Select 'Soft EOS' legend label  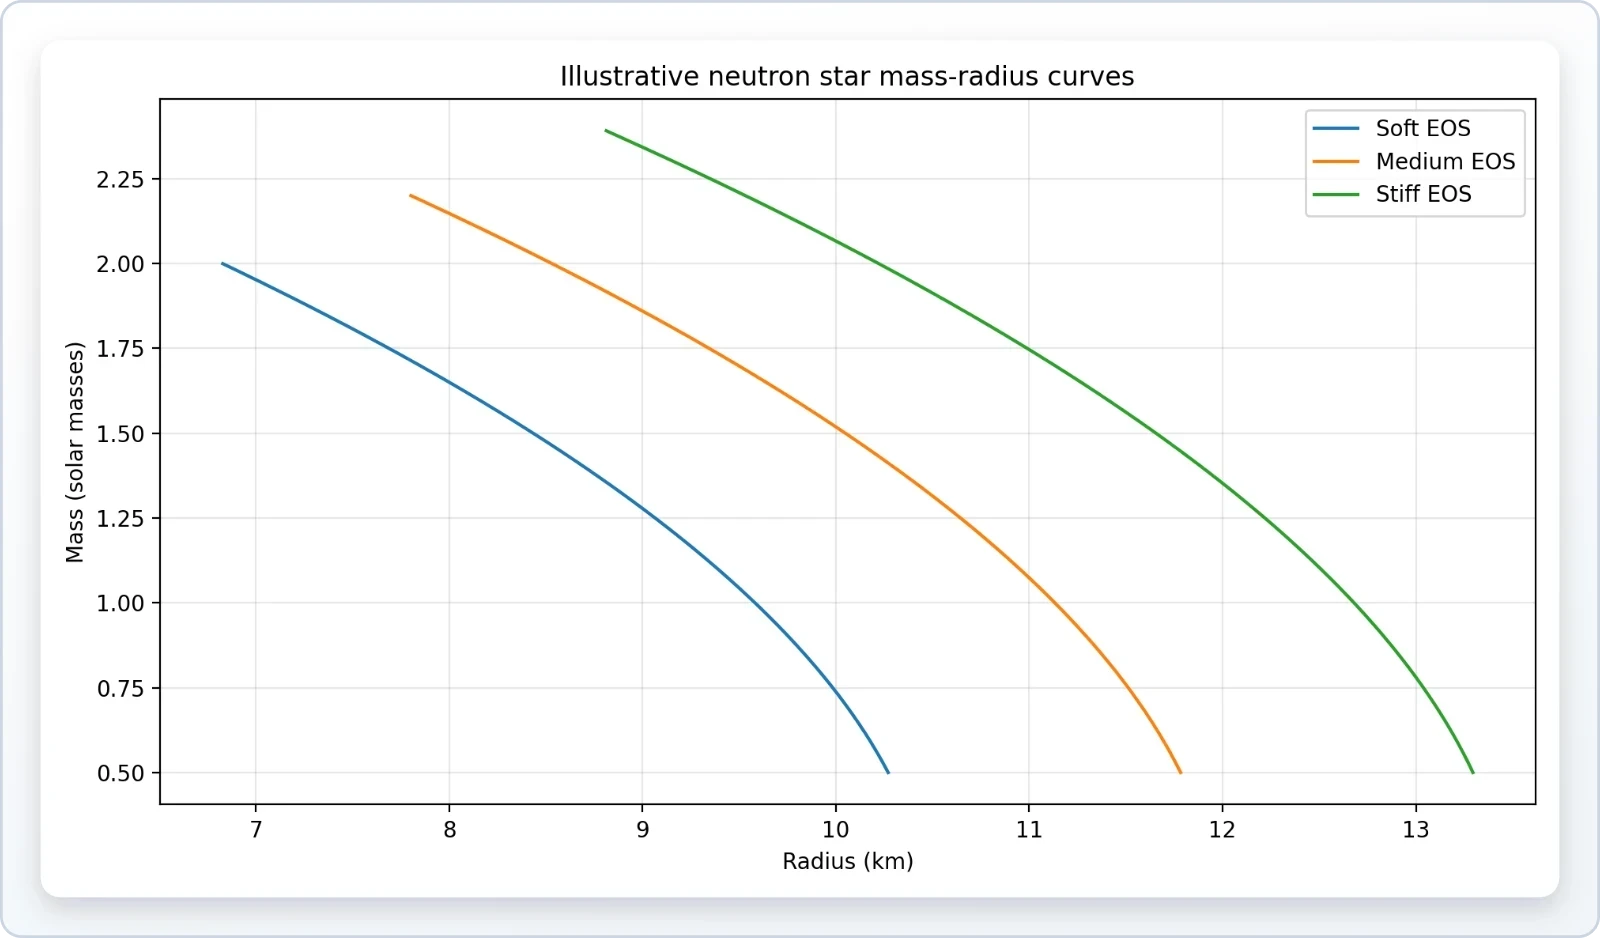pos(1423,128)
